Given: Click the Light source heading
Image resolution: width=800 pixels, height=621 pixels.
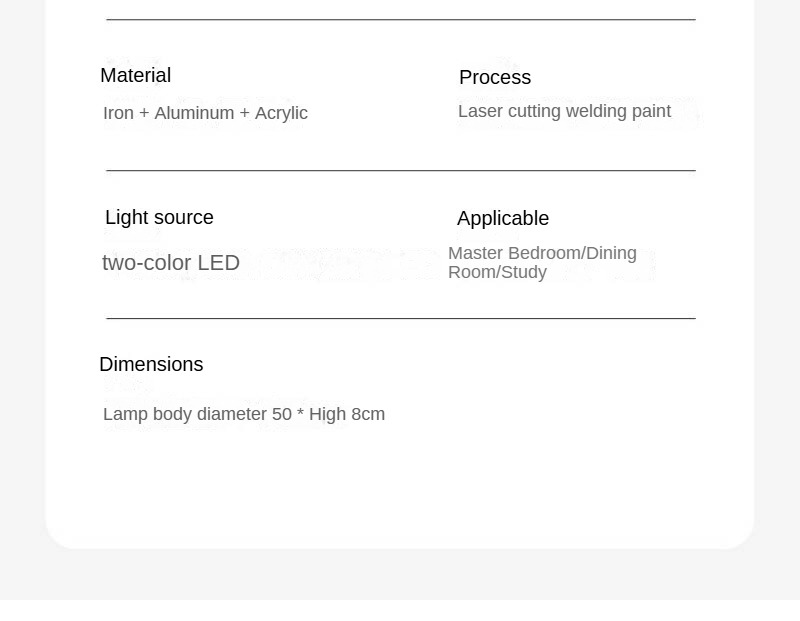Looking at the screenshot, I should 159,217.
